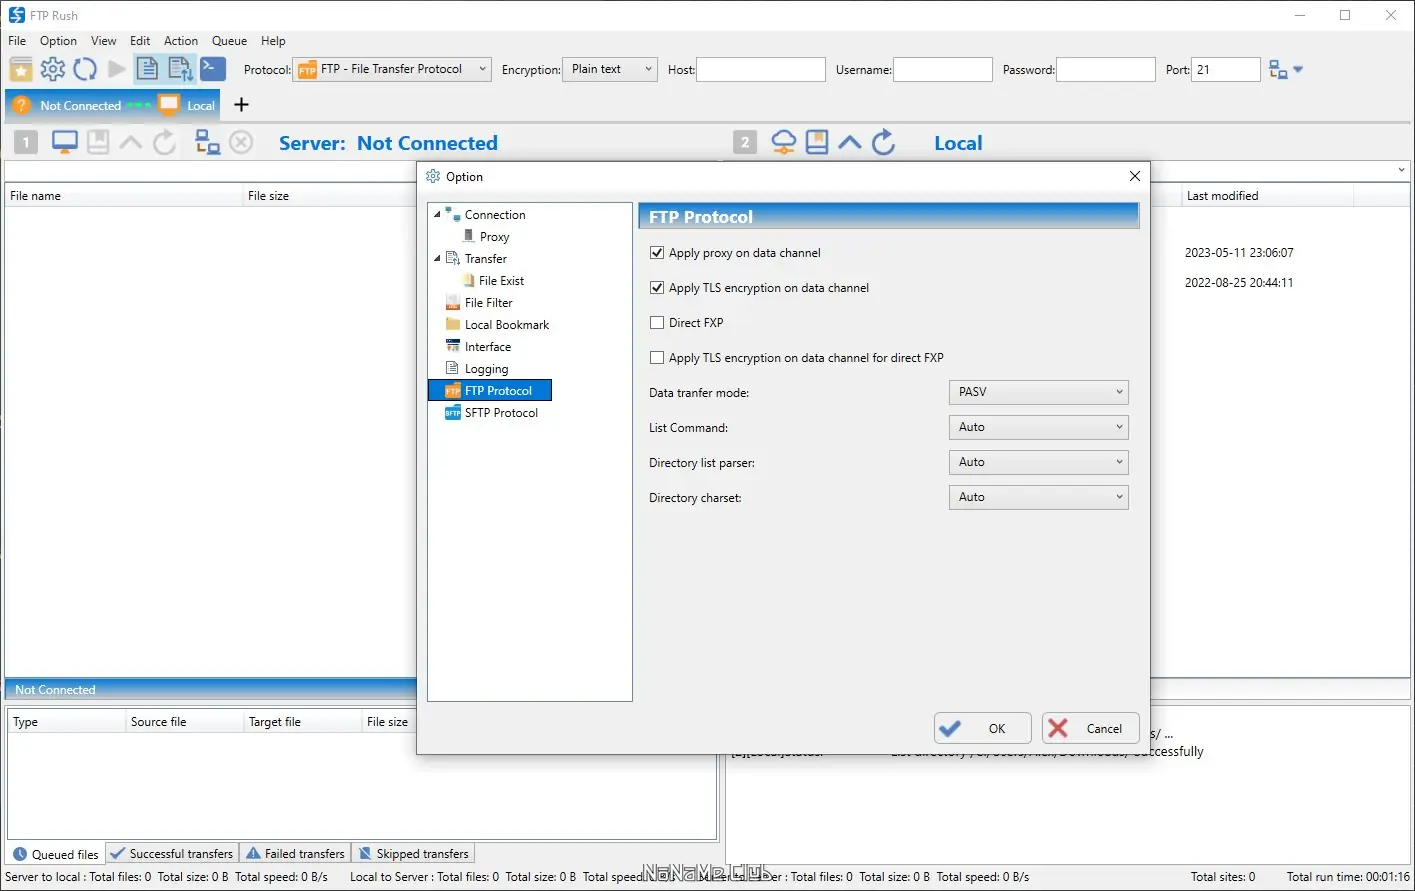
Task: Open the Queue menu
Action: pyautogui.click(x=229, y=41)
